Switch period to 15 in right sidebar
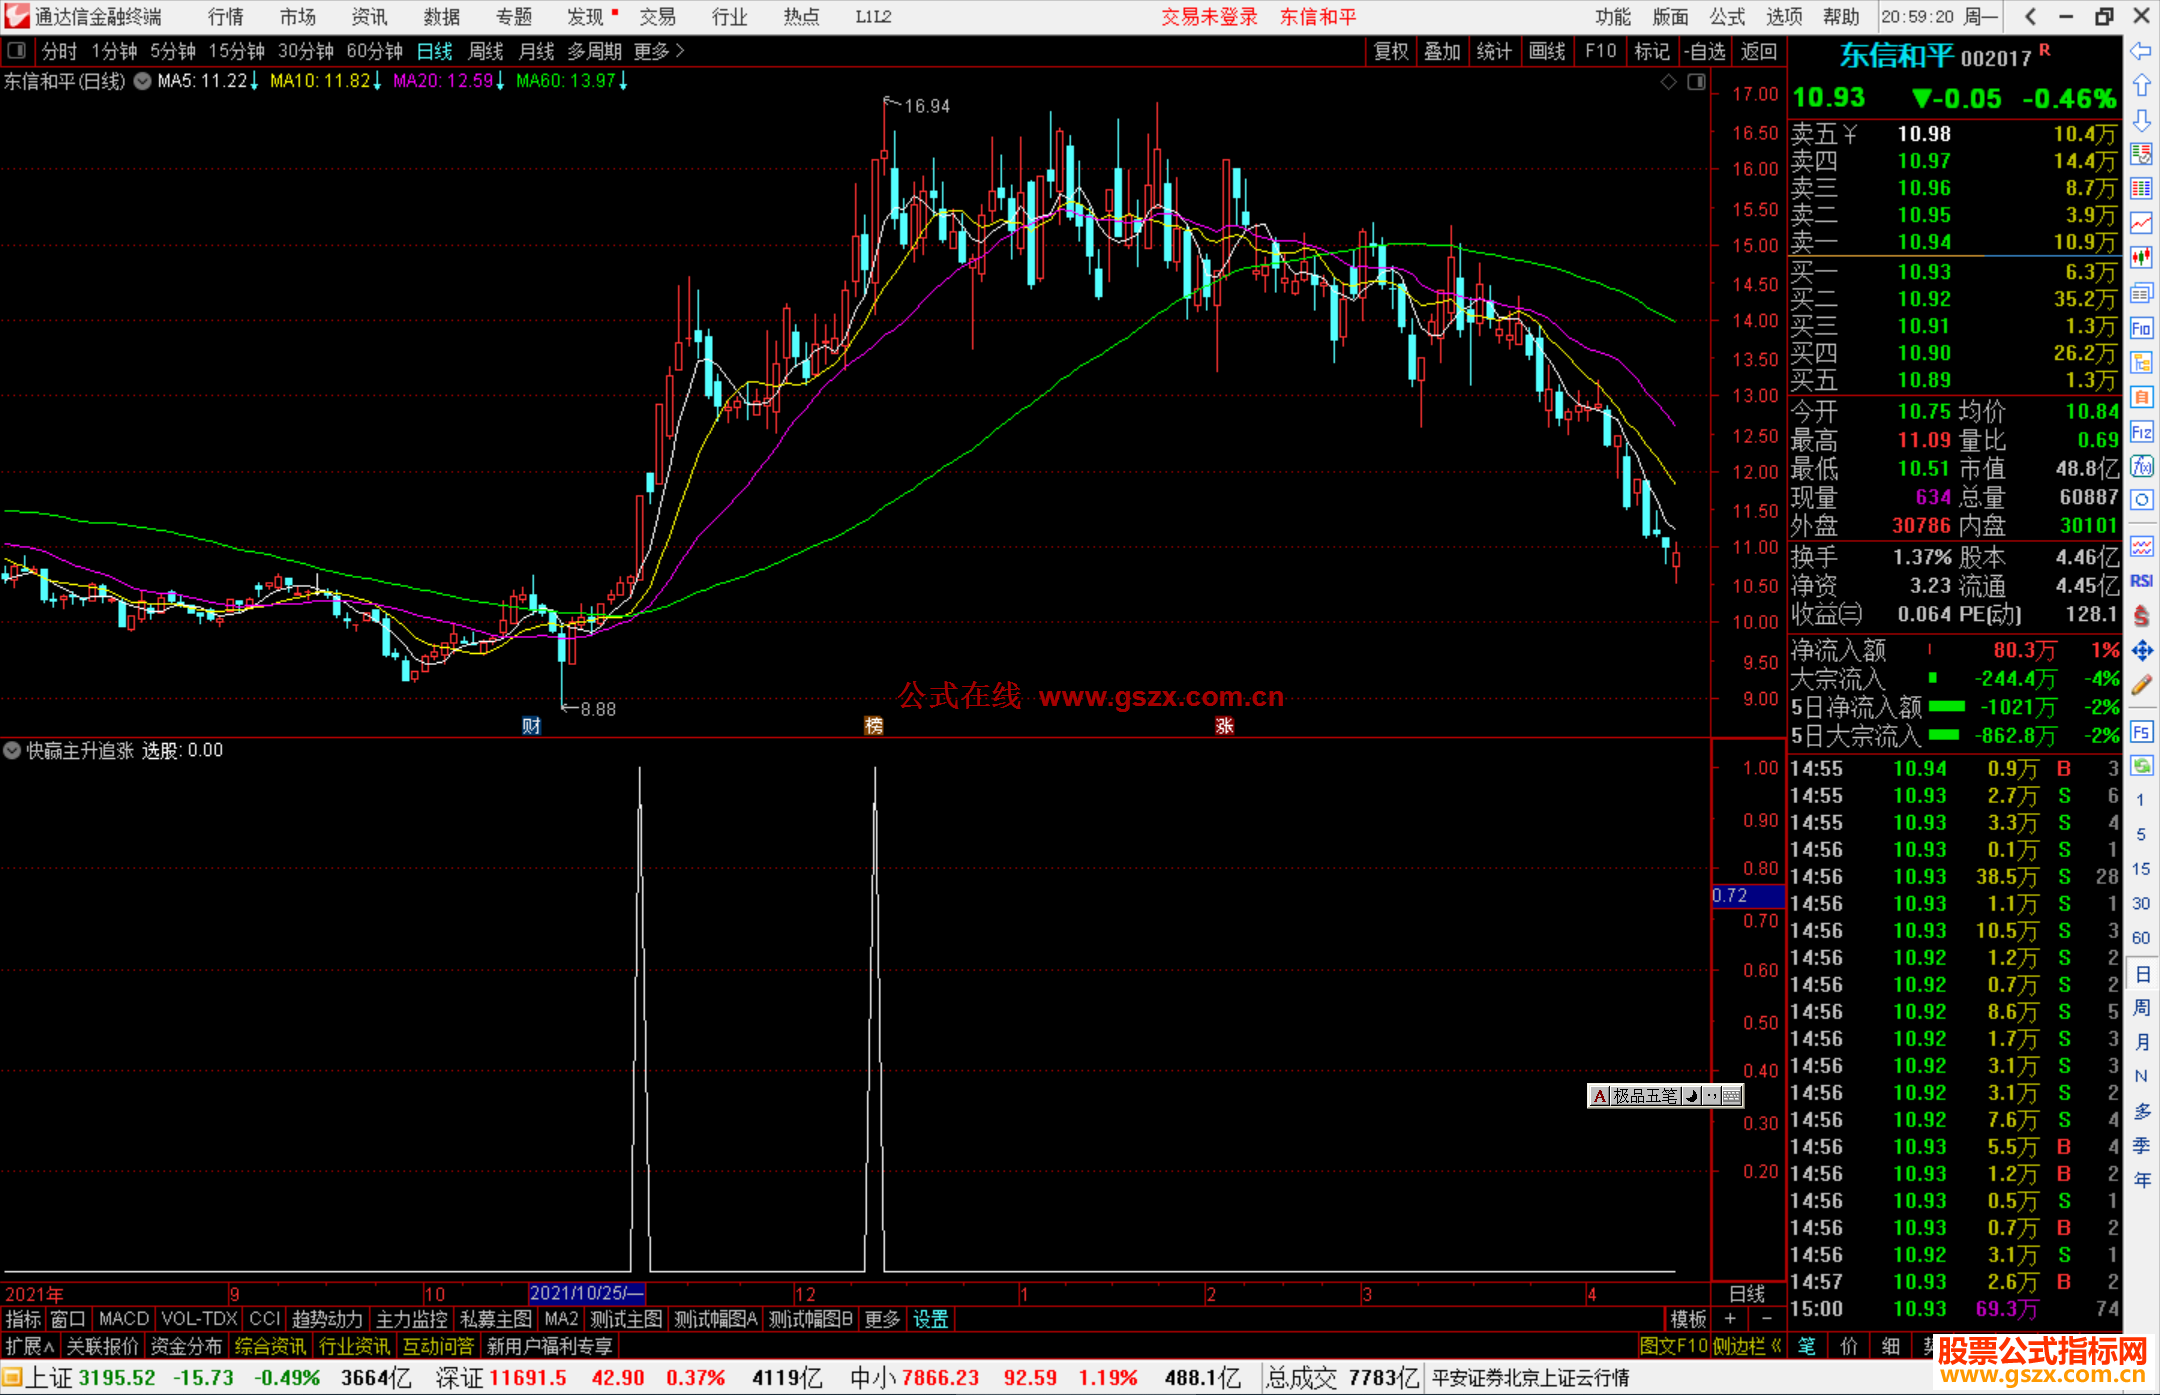Image resolution: width=2160 pixels, height=1395 pixels. 2140,869
